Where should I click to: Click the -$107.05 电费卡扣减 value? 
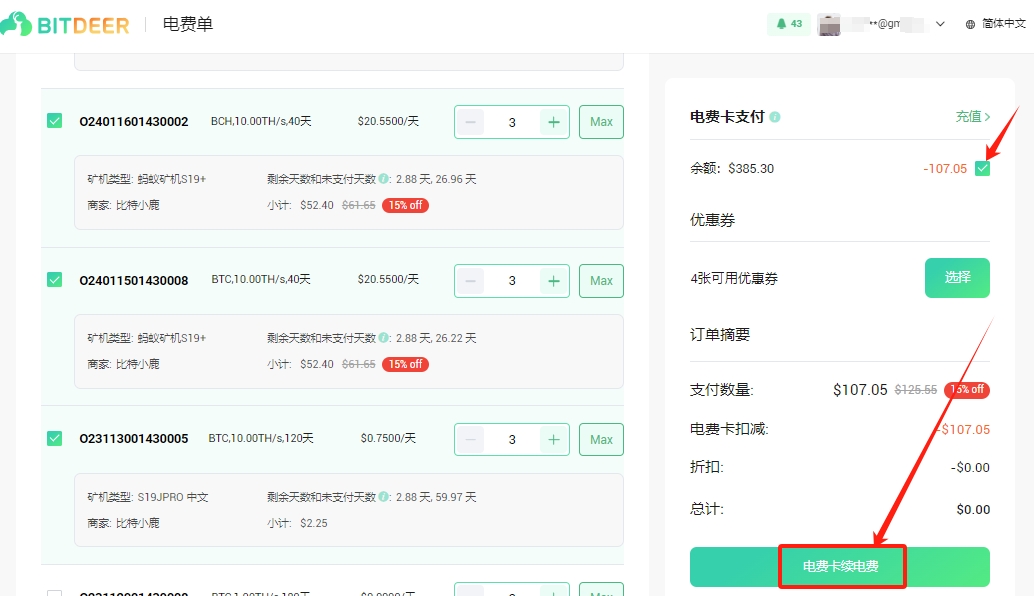pyautogui.click(x=963, y=429)
